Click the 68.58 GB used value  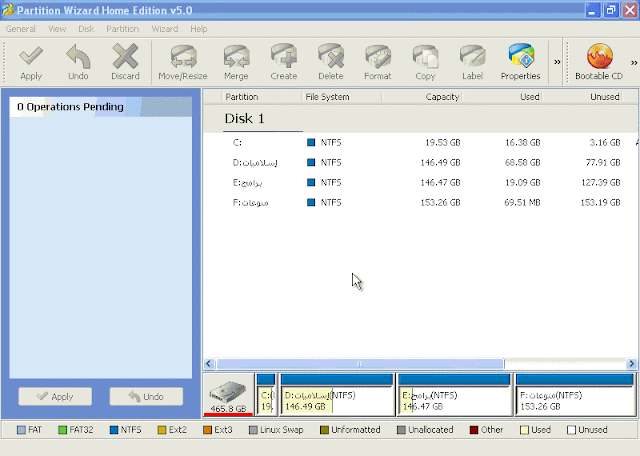pyautogui.click(x=522, y=162)
